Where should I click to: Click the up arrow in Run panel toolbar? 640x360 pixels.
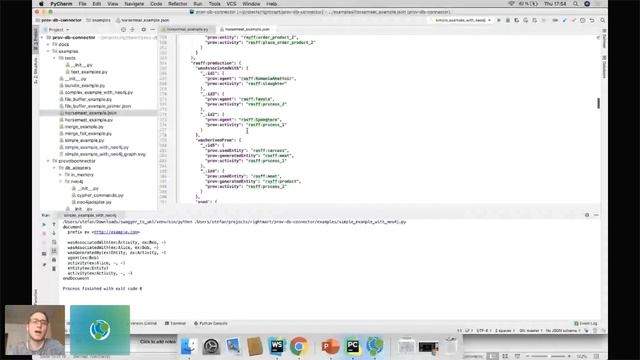point(54,224)
